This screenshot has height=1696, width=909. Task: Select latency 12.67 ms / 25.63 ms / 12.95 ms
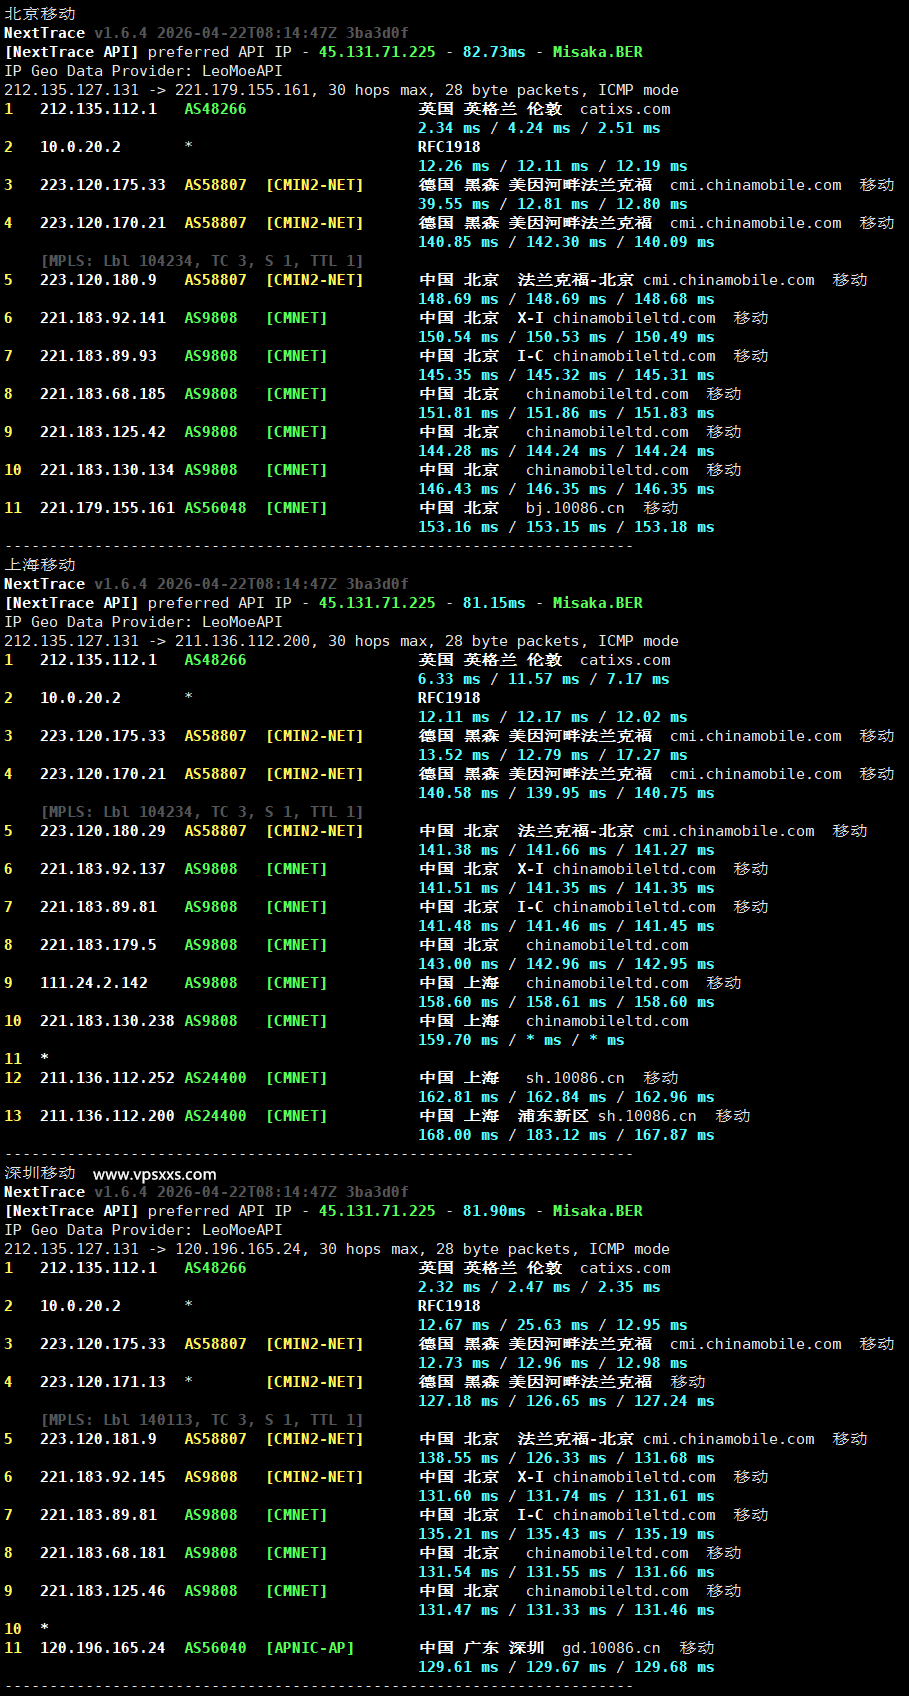point(553,1325)
